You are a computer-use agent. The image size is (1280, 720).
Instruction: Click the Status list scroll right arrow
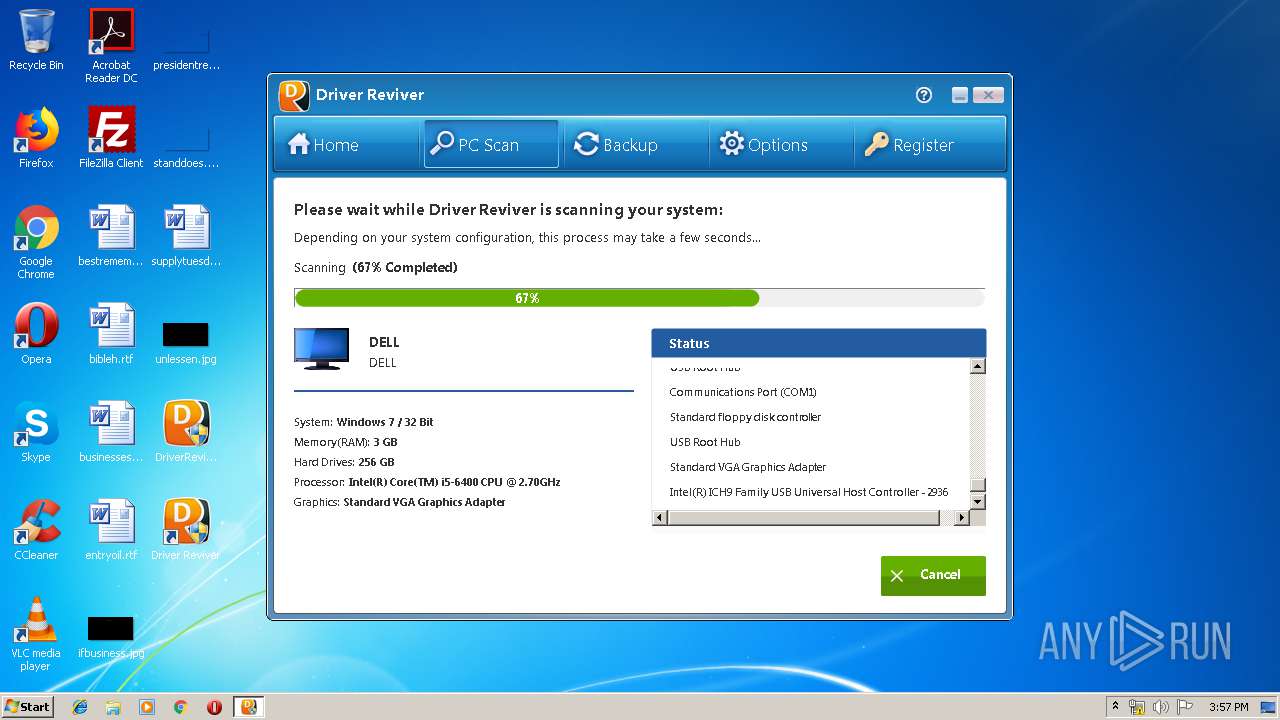(x=962, y=518)
